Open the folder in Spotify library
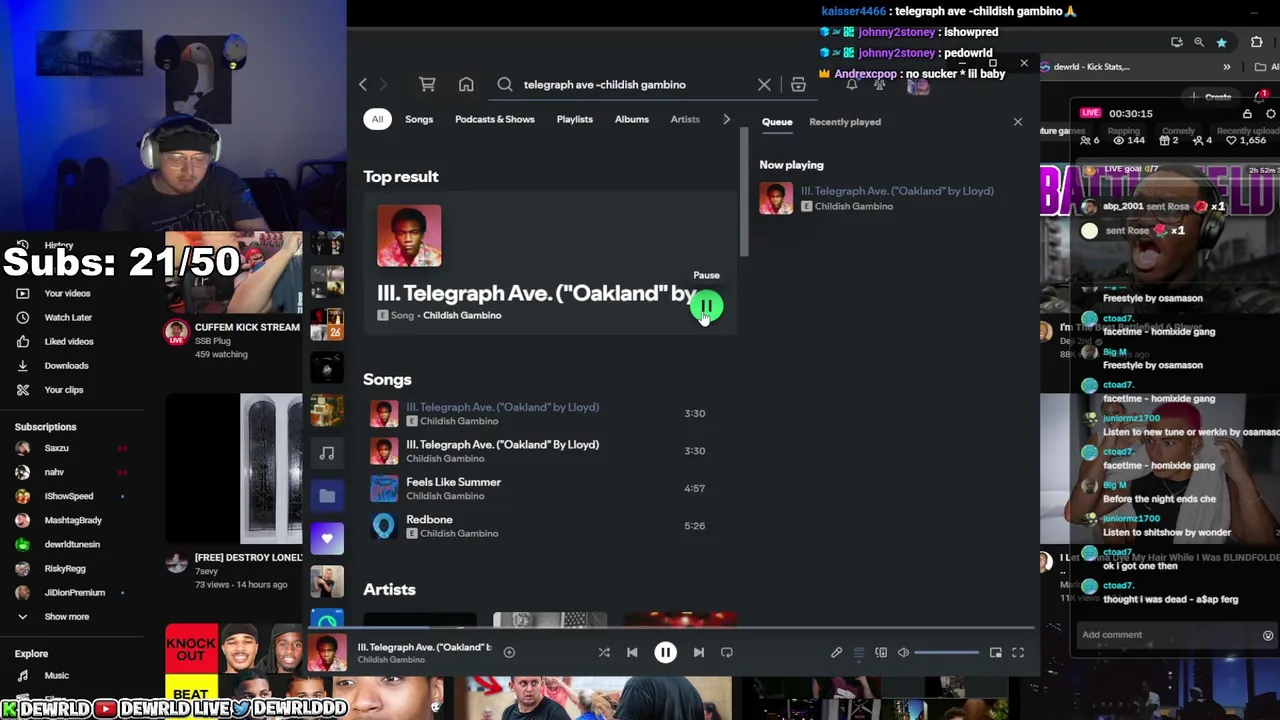 [x=327, y=496]
